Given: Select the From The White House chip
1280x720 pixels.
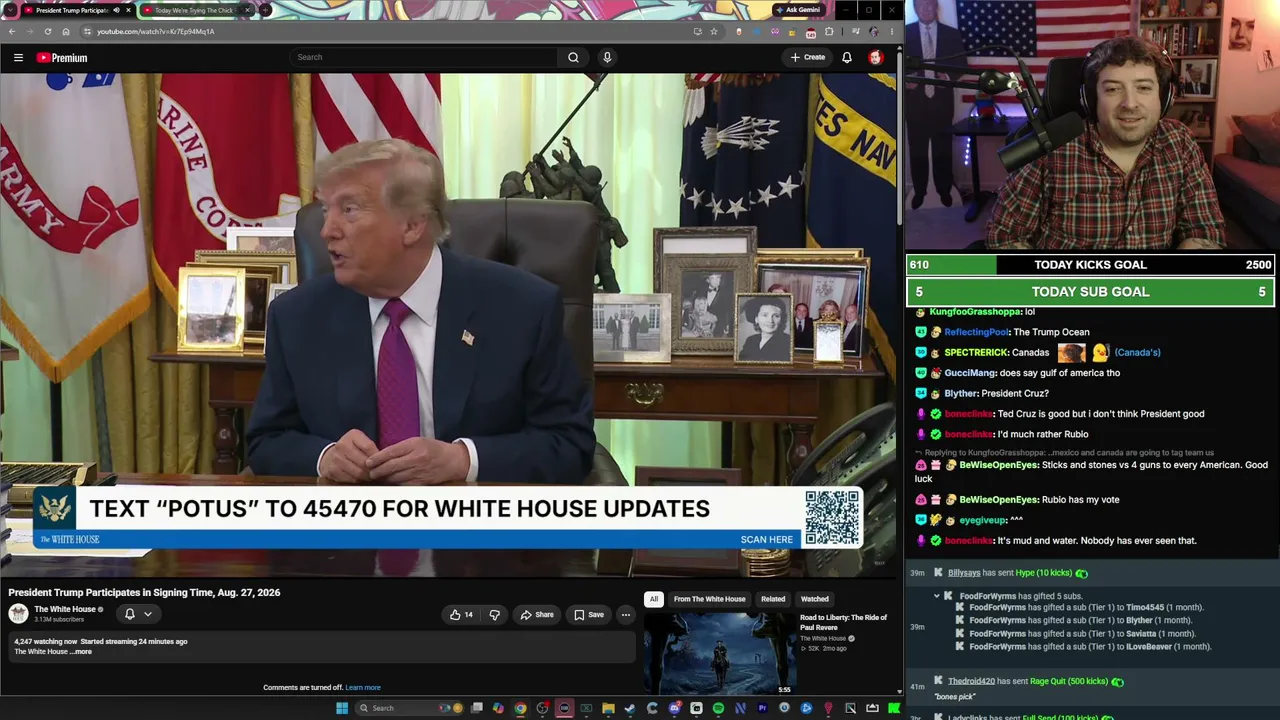Looking at the screenshot, I should 709,599.
